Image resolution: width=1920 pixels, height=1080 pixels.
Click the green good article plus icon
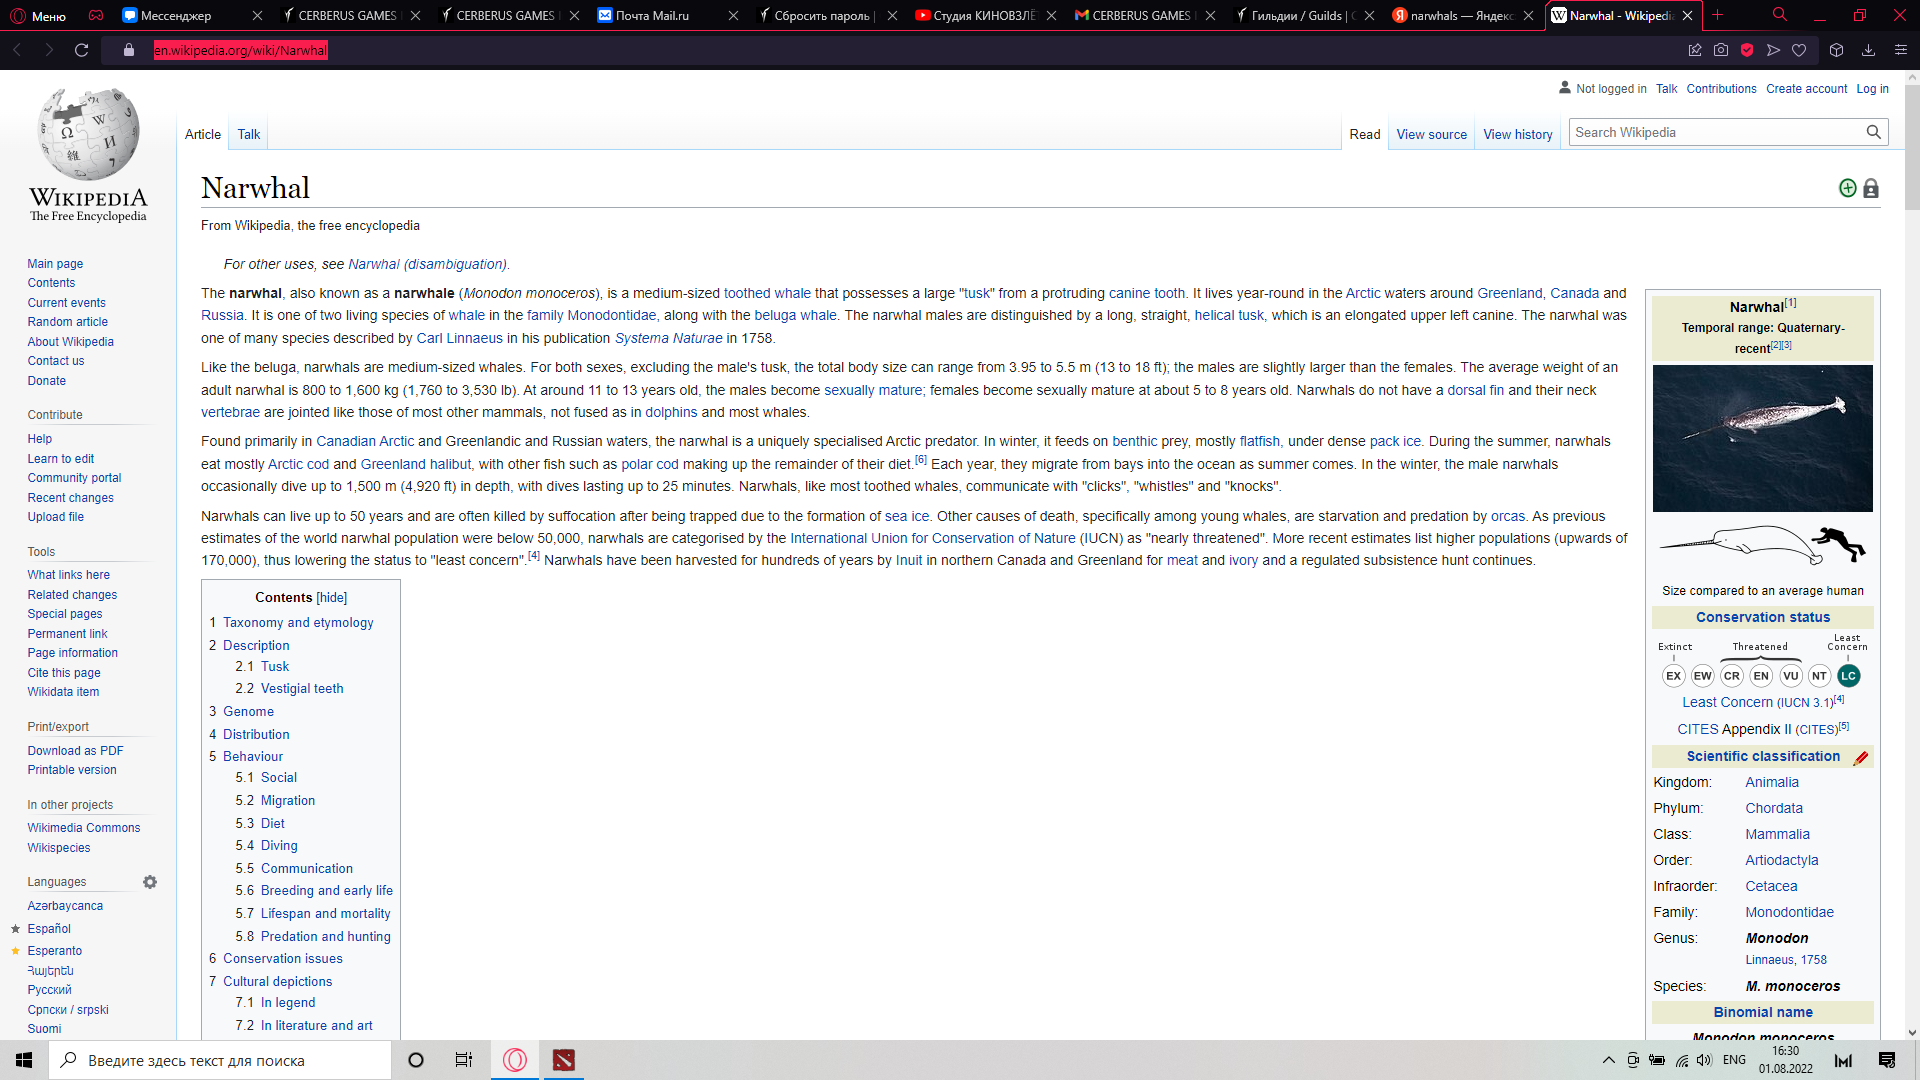(1848, 188)
